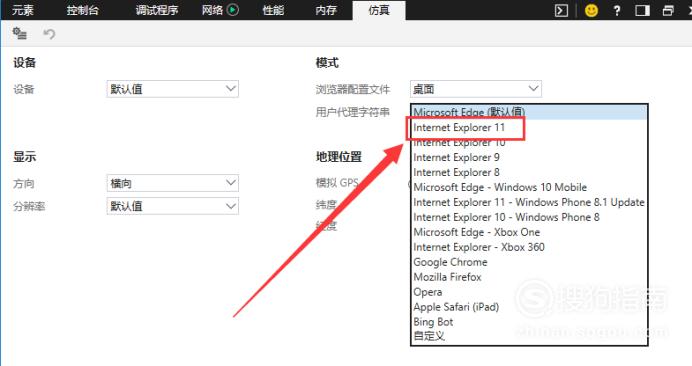Image resolution: width=692 pixels, height=366 pixels.
Task: Start network capture via the green play icon
Action: [233, 10]
